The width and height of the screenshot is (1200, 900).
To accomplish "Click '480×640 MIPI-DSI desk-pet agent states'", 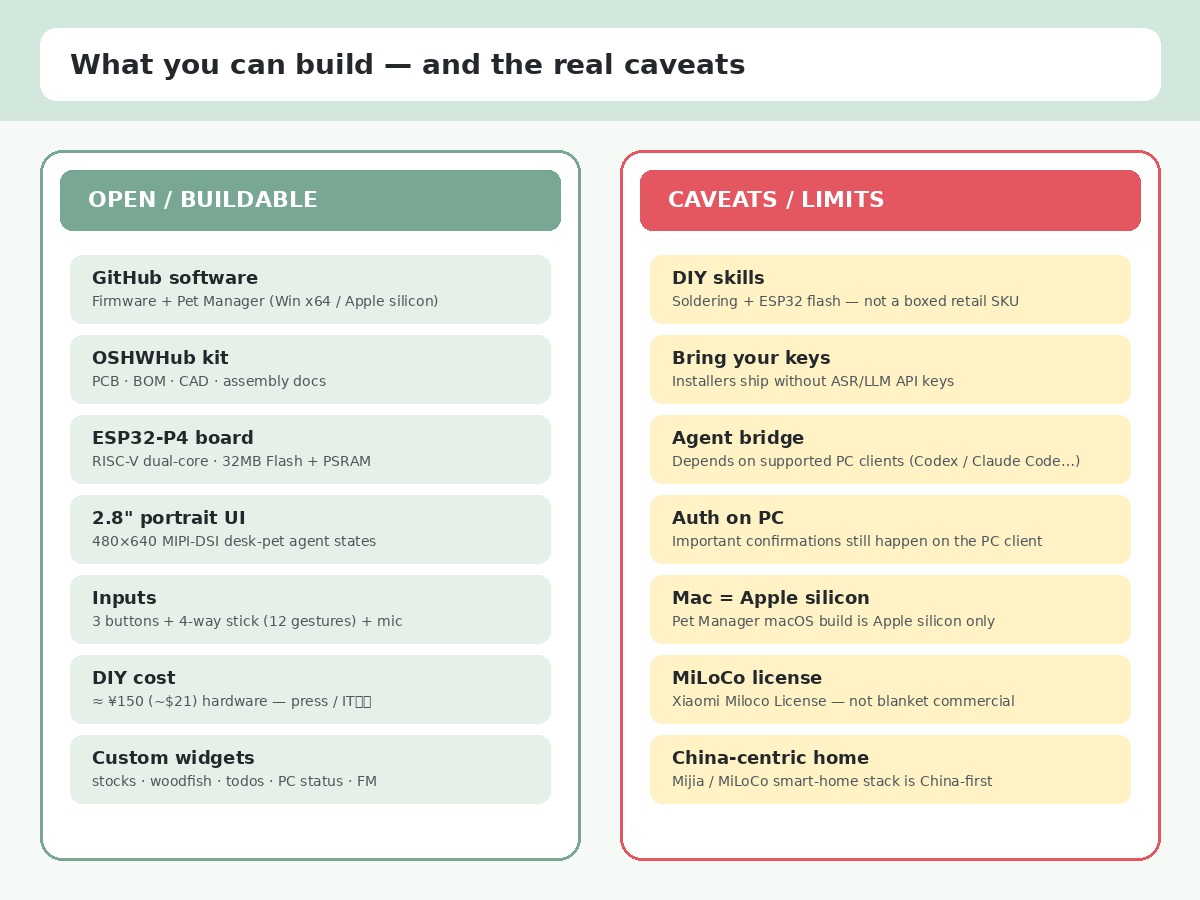I will click(x=234, y=541).
